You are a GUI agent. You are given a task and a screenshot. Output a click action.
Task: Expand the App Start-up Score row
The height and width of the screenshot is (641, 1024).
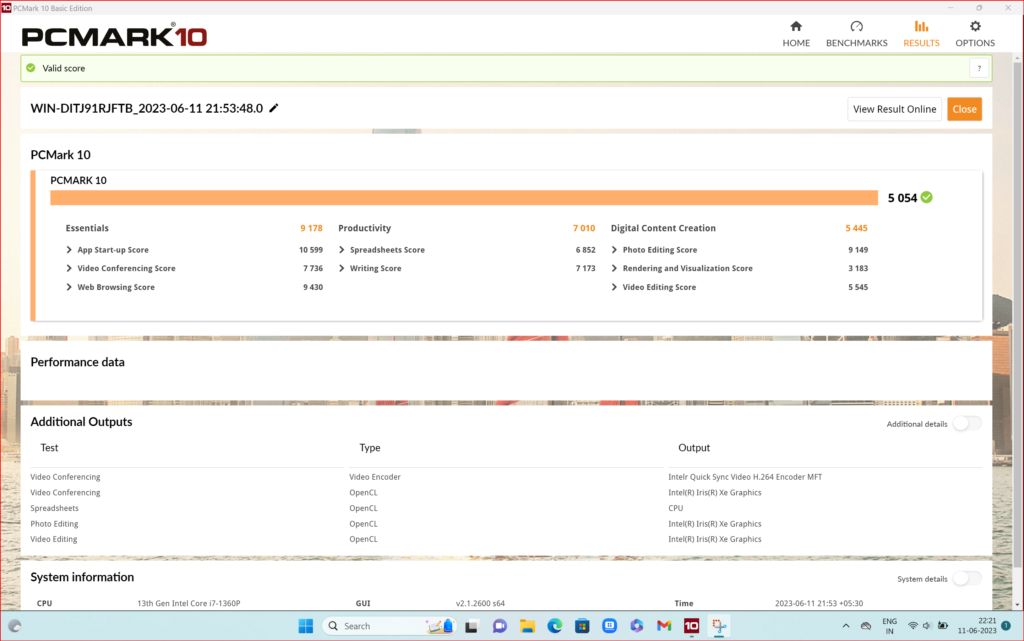(113, 250)
